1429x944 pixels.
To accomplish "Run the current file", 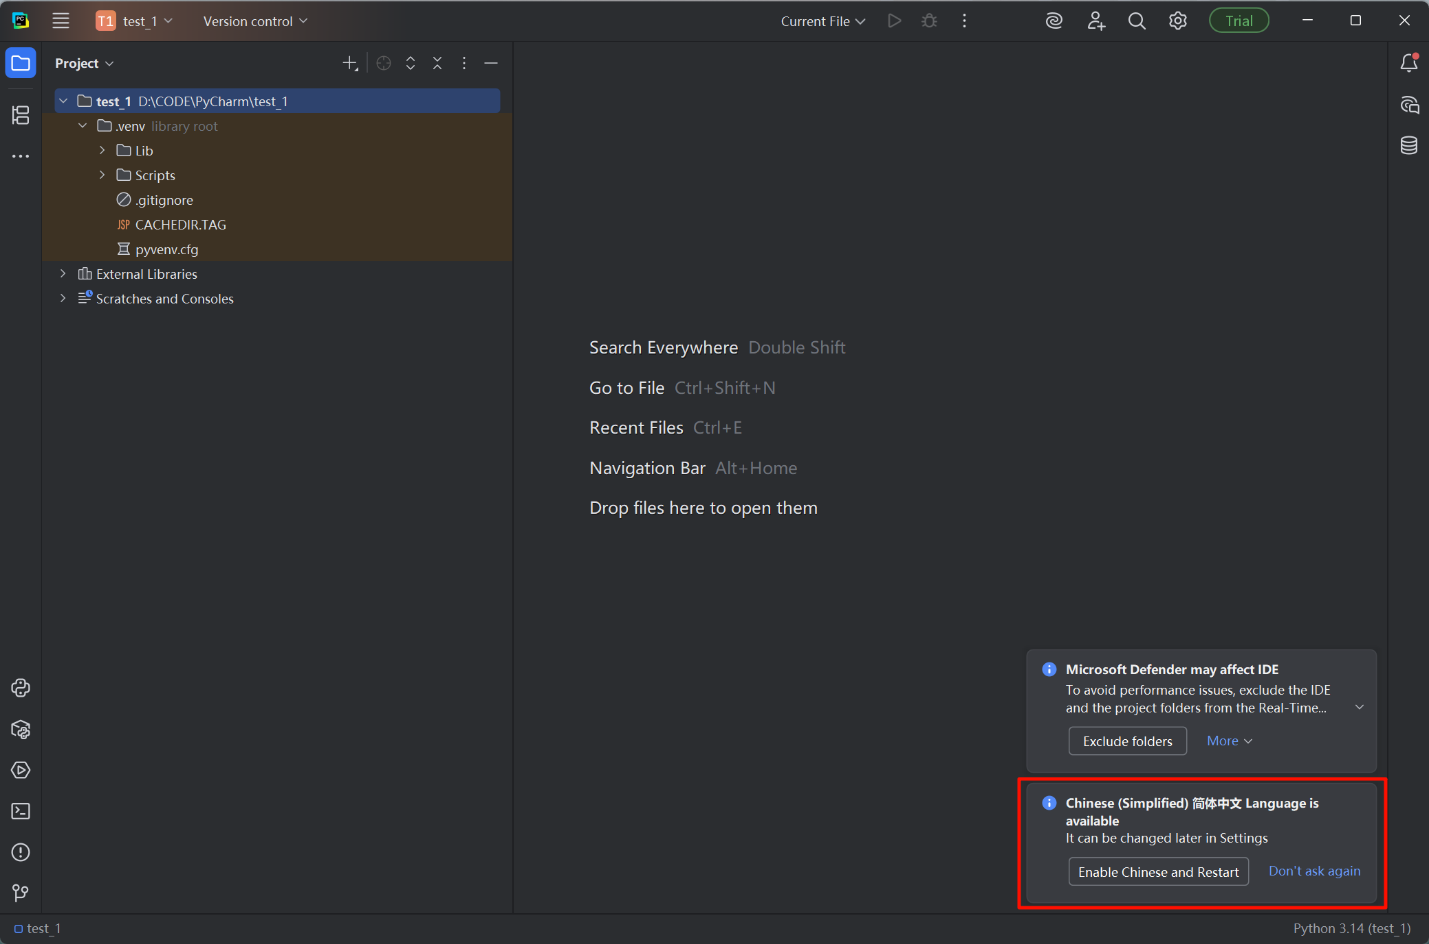I will pyautogui.click(x=894, y=21).
